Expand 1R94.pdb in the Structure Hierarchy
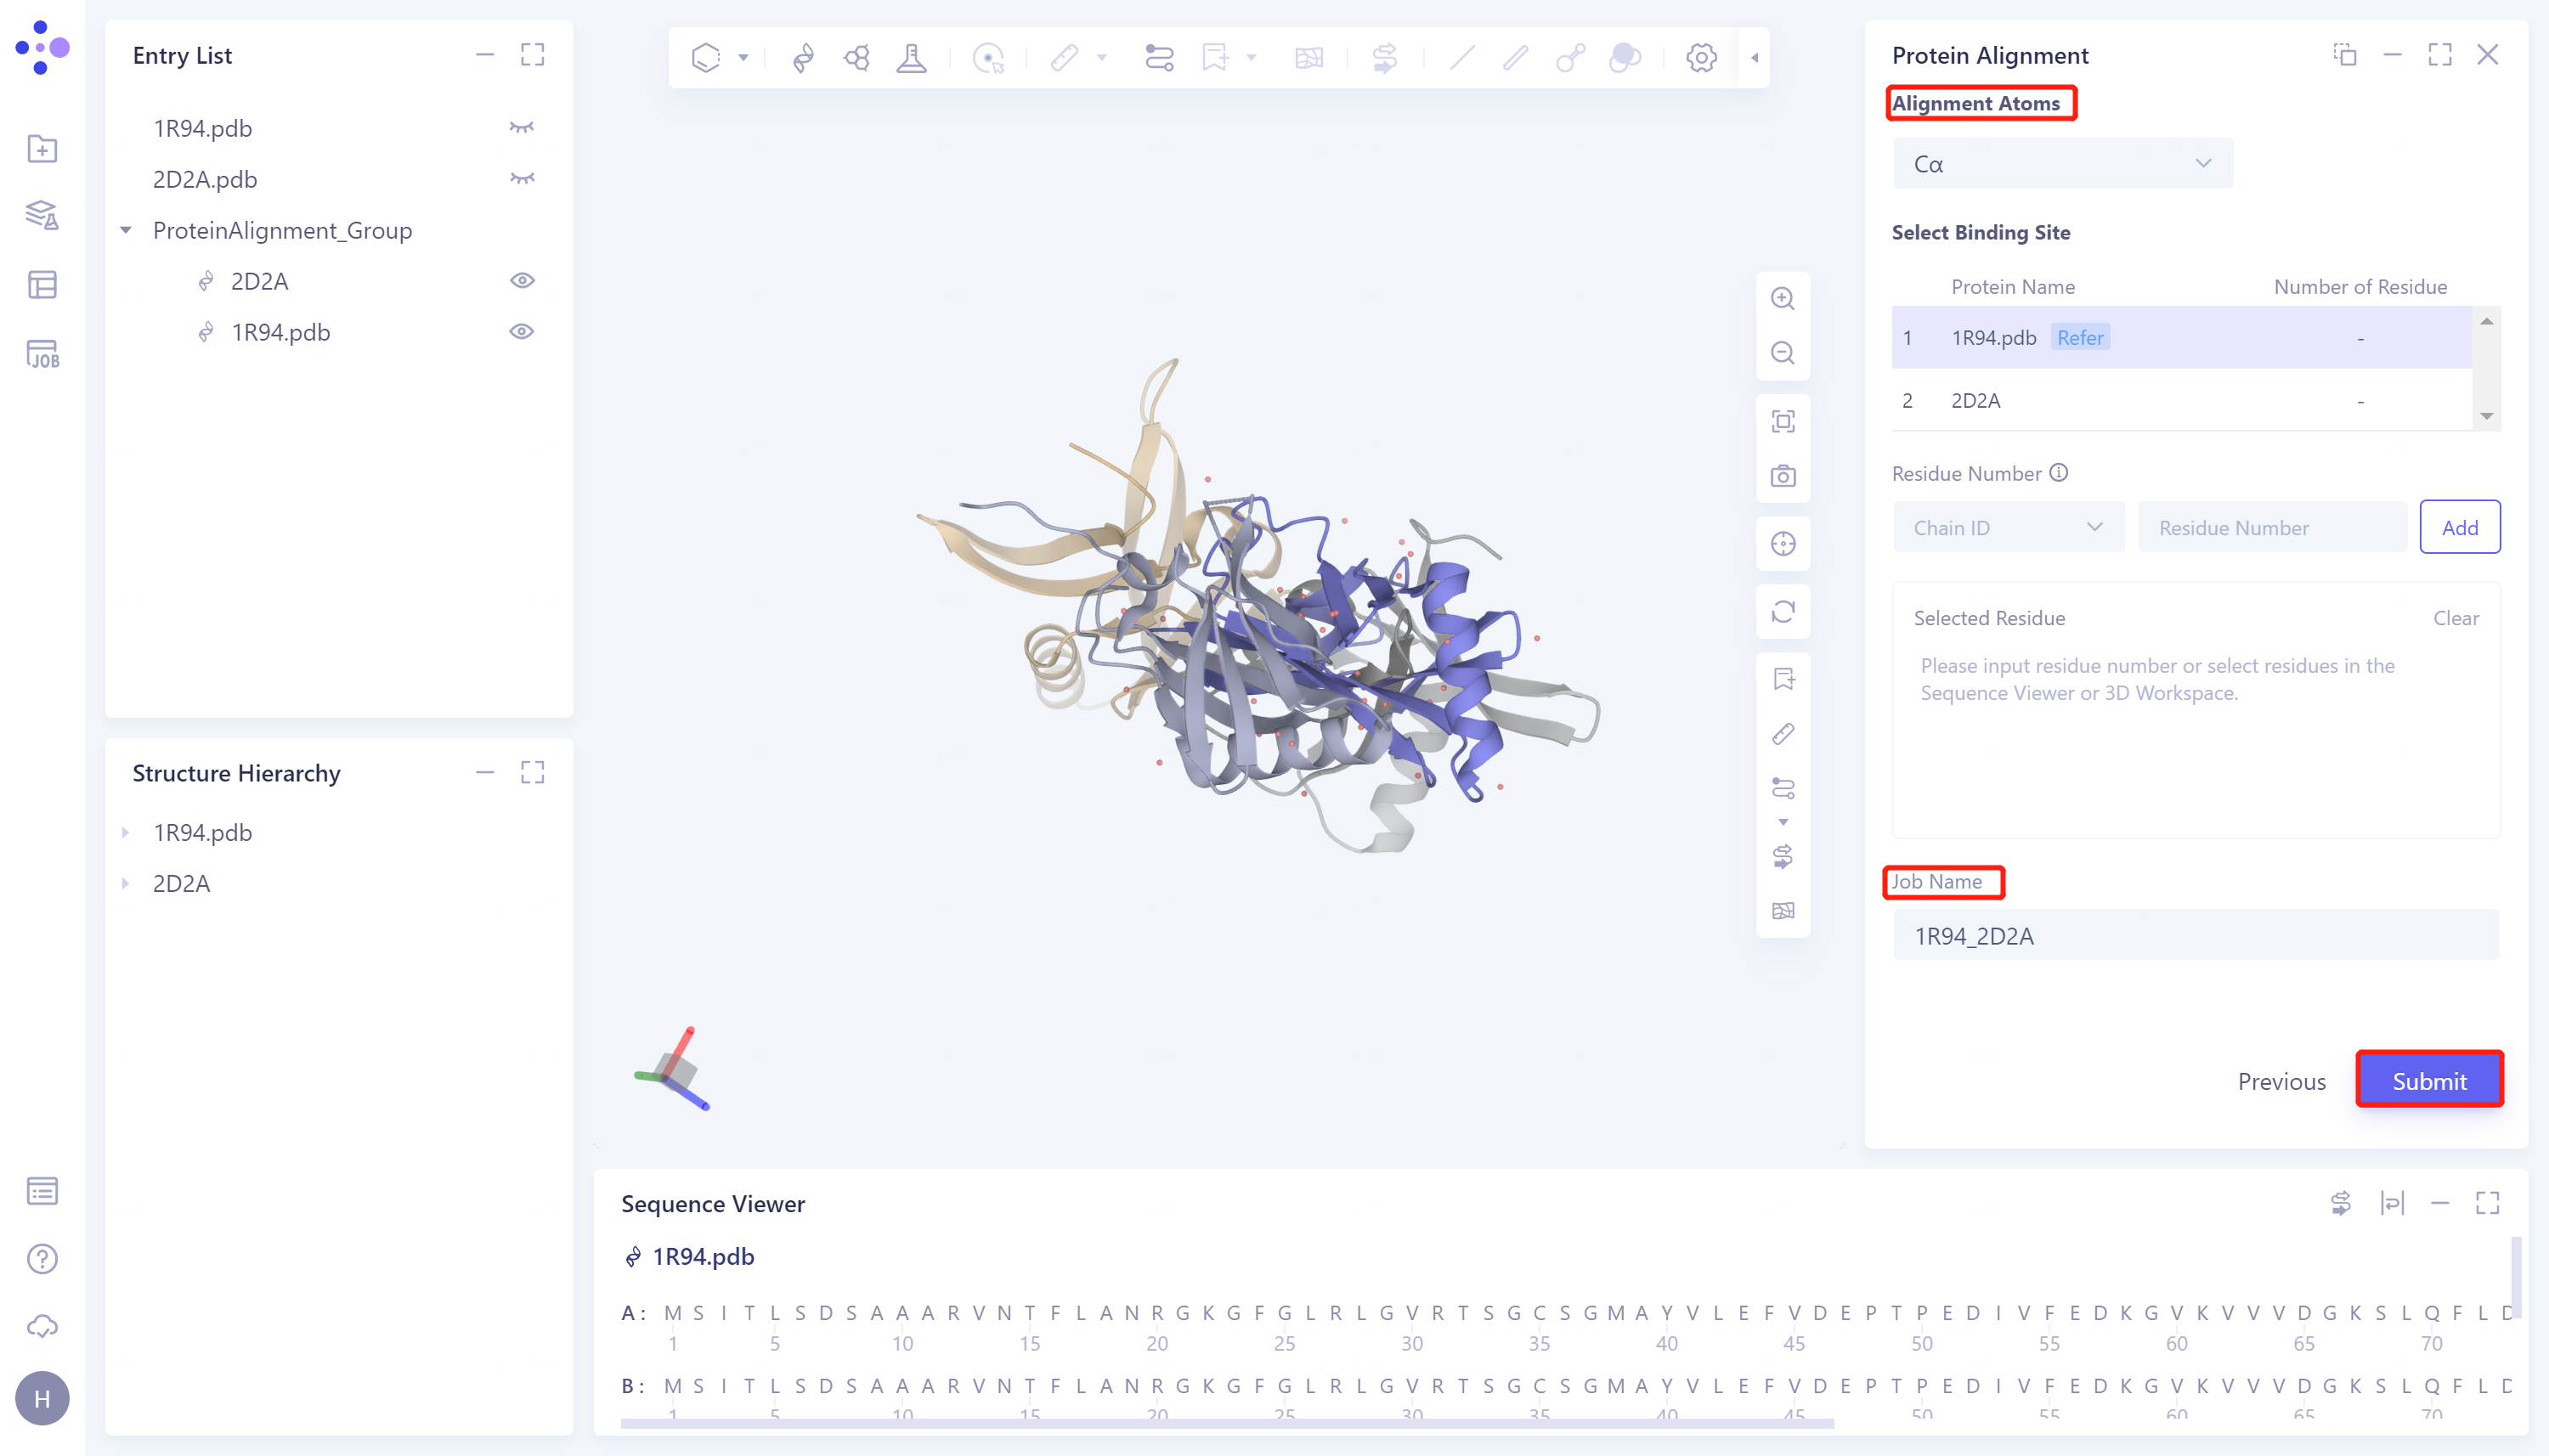 pyautogui.click(x=126, y=831)
